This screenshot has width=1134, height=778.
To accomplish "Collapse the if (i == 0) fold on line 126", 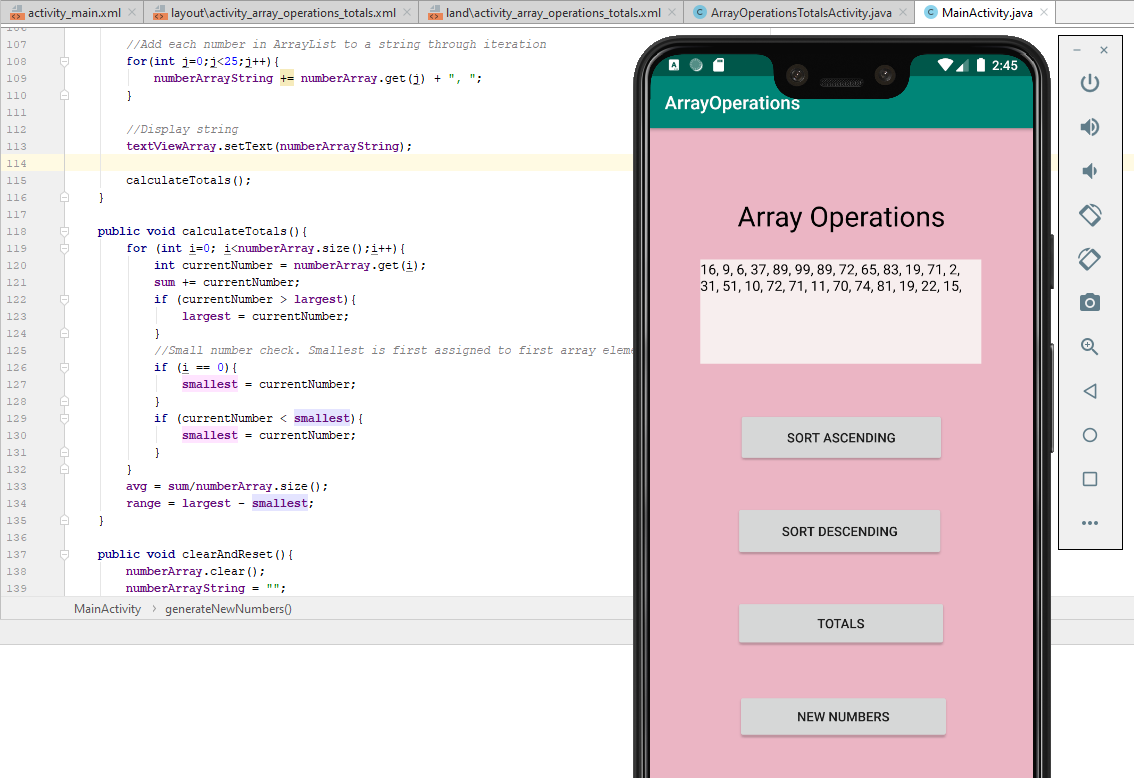I will point(64,367).
